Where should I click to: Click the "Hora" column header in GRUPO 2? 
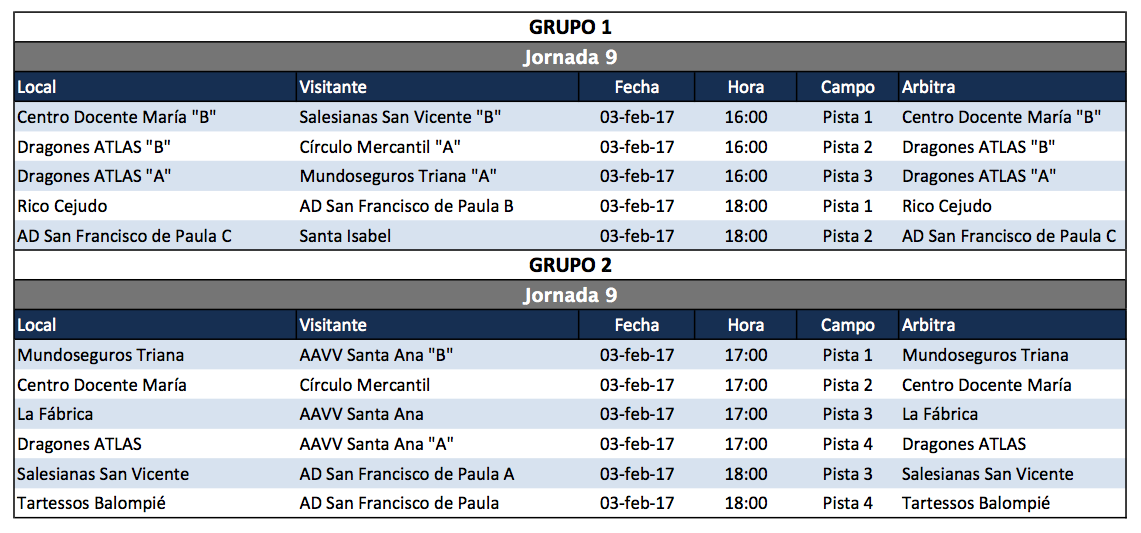coord(746,325)
